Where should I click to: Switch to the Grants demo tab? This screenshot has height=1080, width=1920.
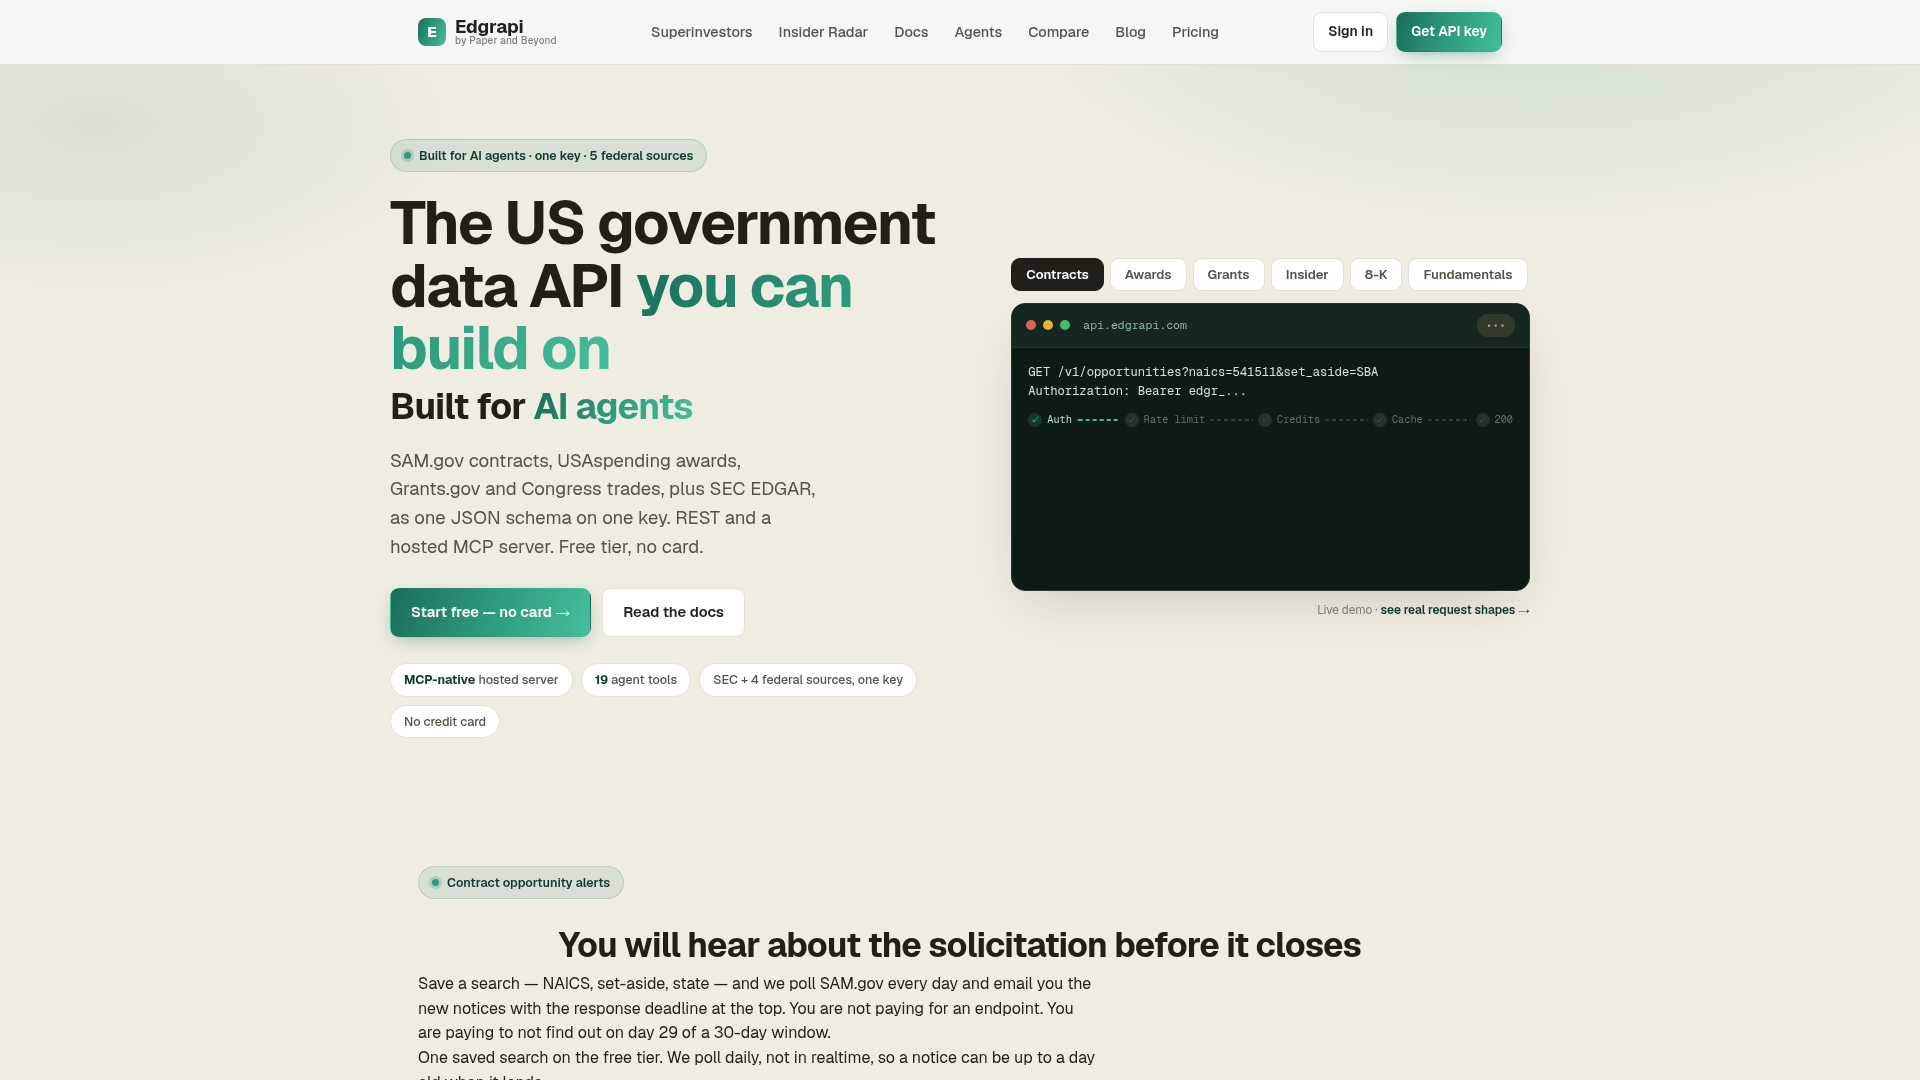(1228, 275)
